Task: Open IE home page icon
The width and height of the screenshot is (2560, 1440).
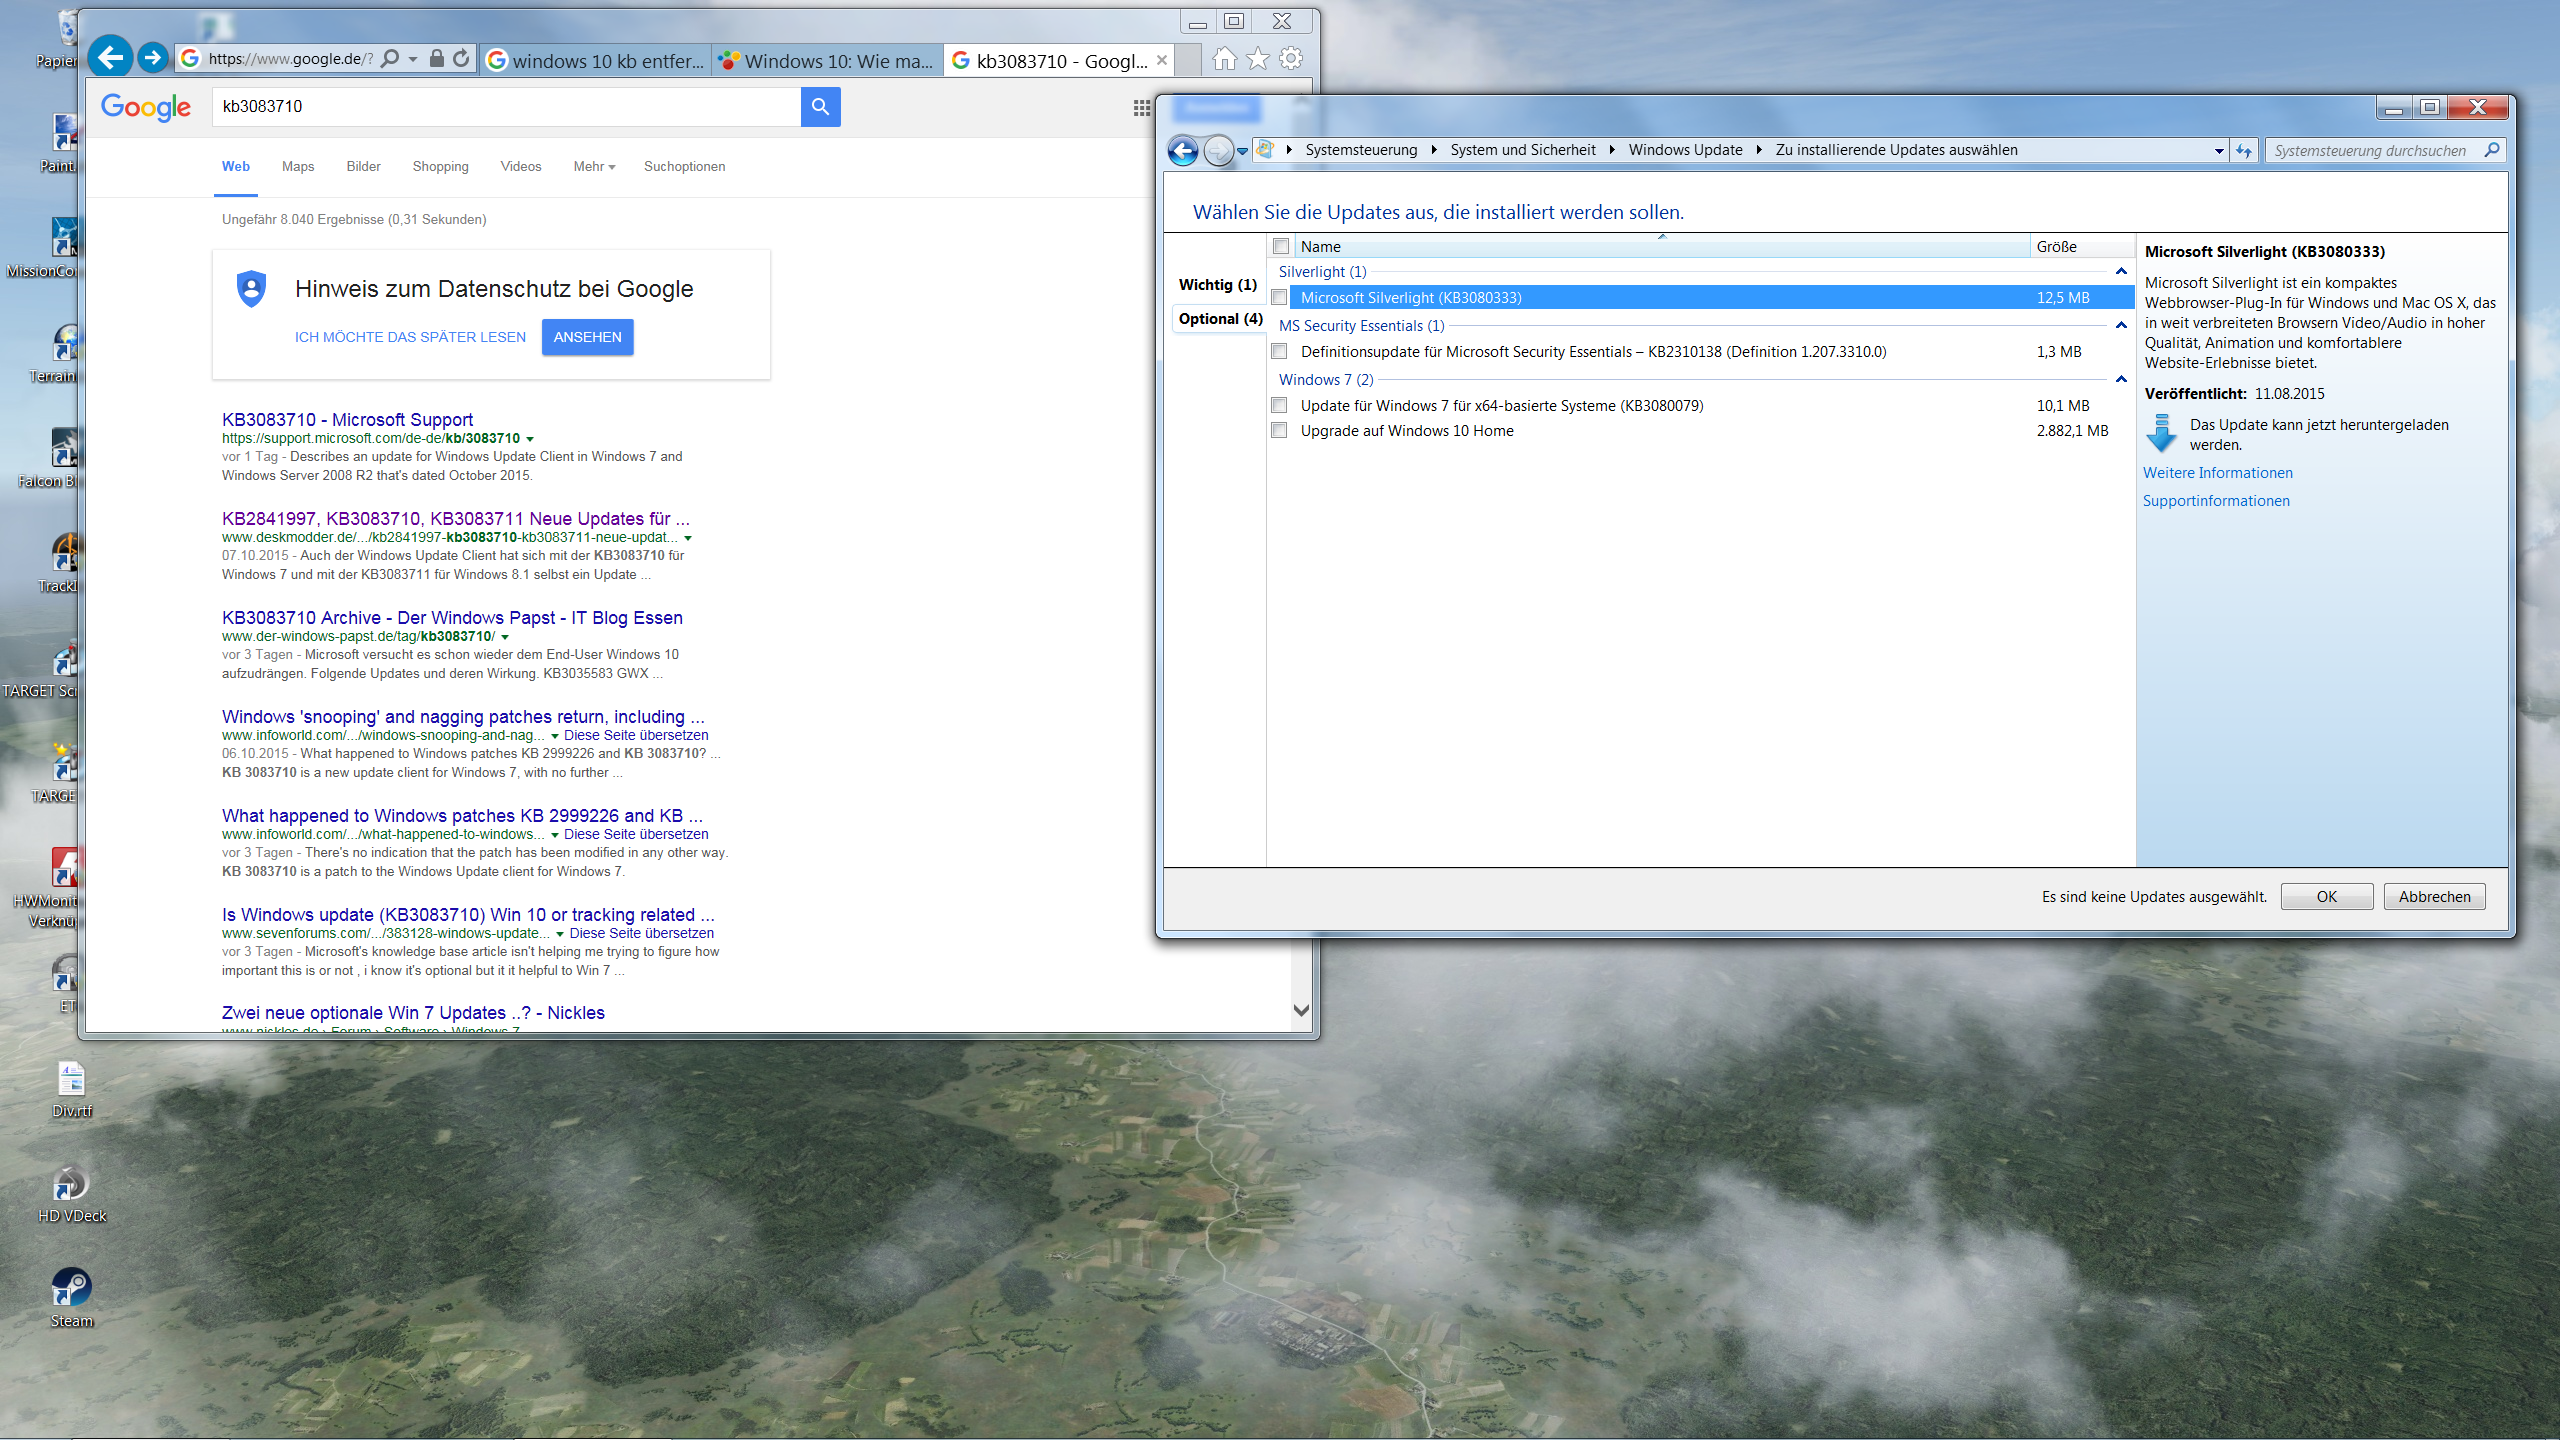Action: [x=1224, y=59]
